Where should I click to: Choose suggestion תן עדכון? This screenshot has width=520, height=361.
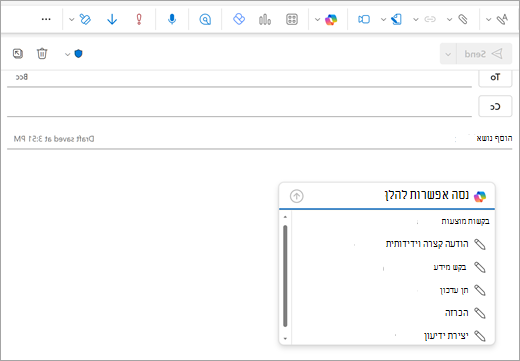pyautogui.click(x=454, y=290)
